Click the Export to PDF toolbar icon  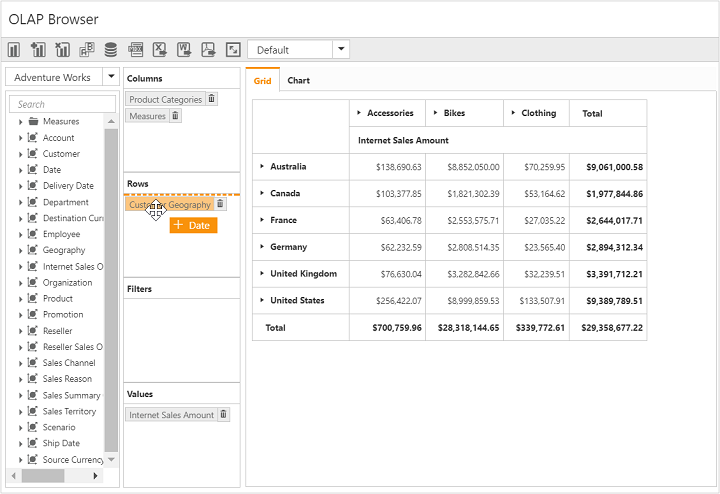click(x=209, y=50)
